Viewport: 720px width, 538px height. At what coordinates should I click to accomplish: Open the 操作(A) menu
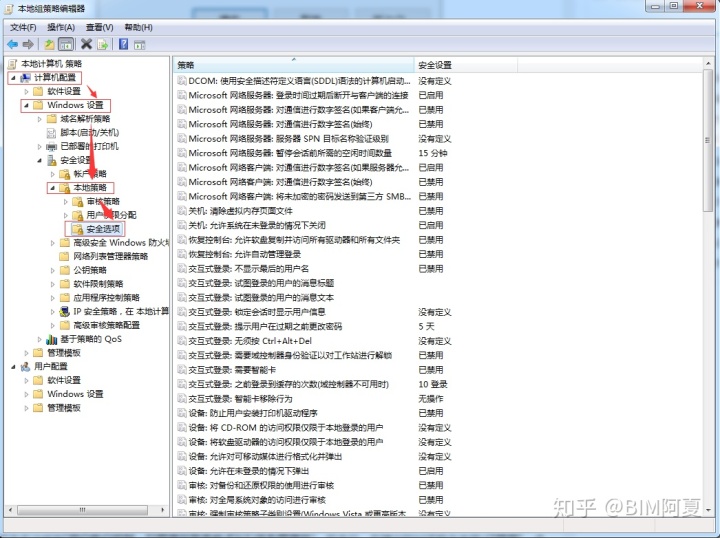coord(61,28)
